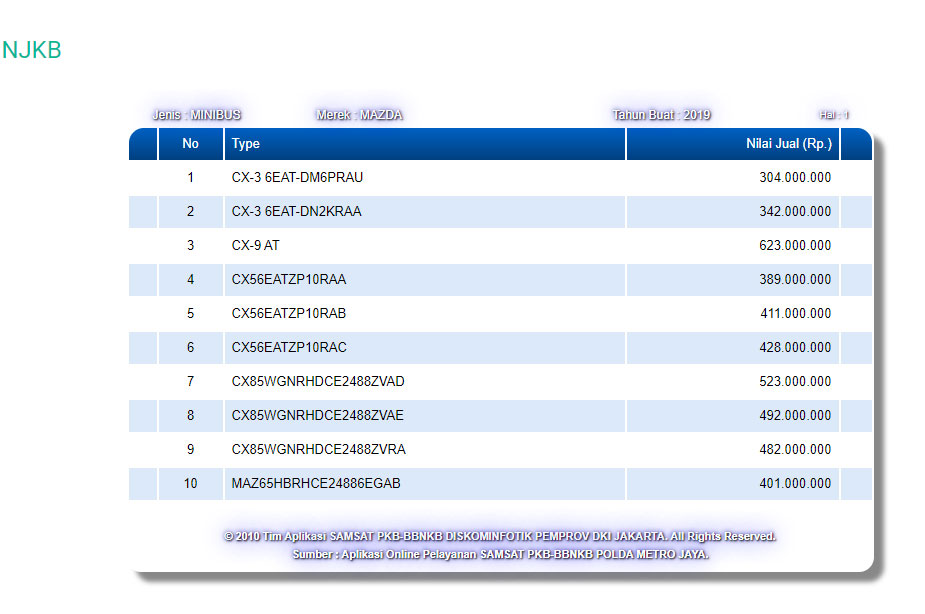Select the type CX85WGNRHDCE2488ZVAE
The image size is (925, 614).
(317, 416)
